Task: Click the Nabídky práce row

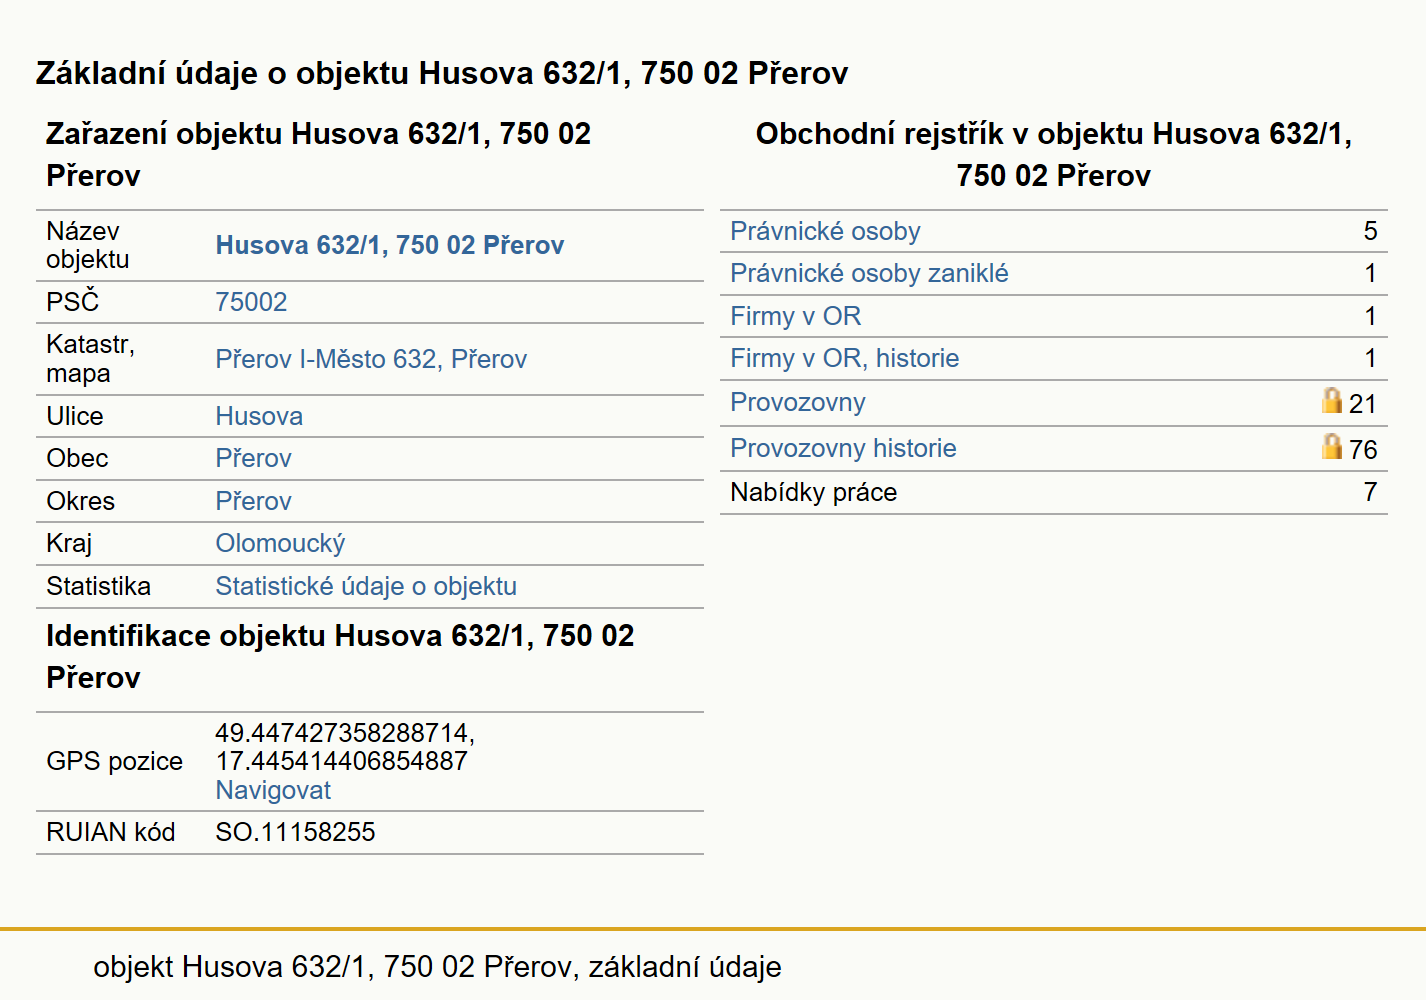Action: pyautogui.click(x=1054, y=492)
